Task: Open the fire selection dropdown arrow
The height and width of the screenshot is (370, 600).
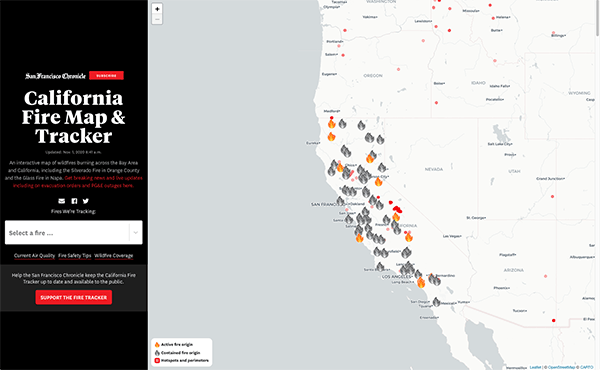Action: click(135, 232)
